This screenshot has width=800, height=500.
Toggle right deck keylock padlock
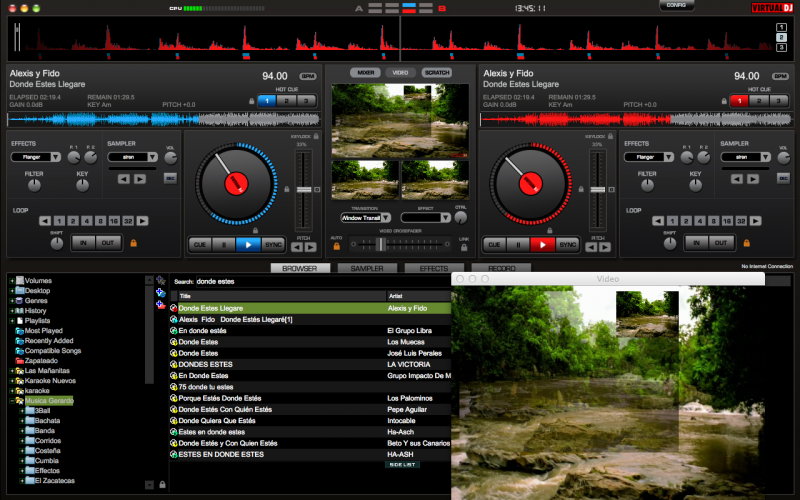(611, 136)
